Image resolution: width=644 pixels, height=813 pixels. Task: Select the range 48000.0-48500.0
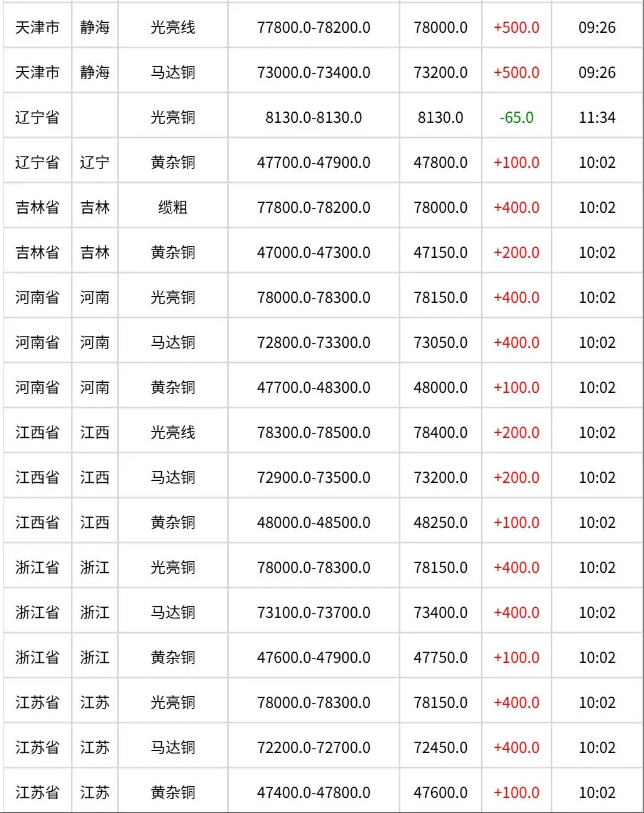[314, 523]
